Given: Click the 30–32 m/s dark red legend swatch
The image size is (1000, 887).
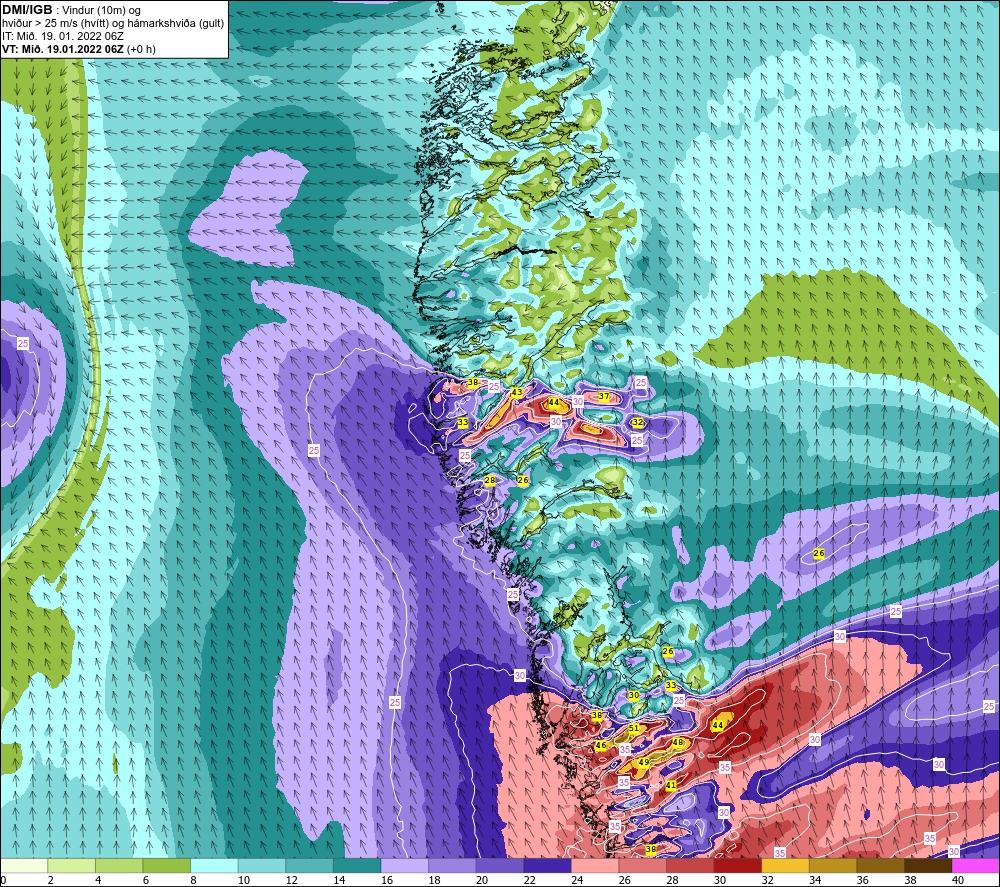Looking at the screenshot, I should [x=738, y=866].
